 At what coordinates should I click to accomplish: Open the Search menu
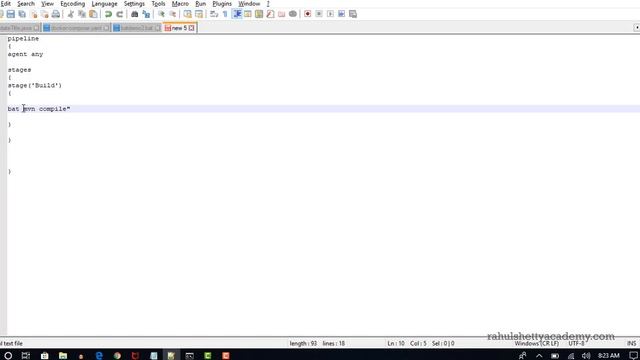26,4
